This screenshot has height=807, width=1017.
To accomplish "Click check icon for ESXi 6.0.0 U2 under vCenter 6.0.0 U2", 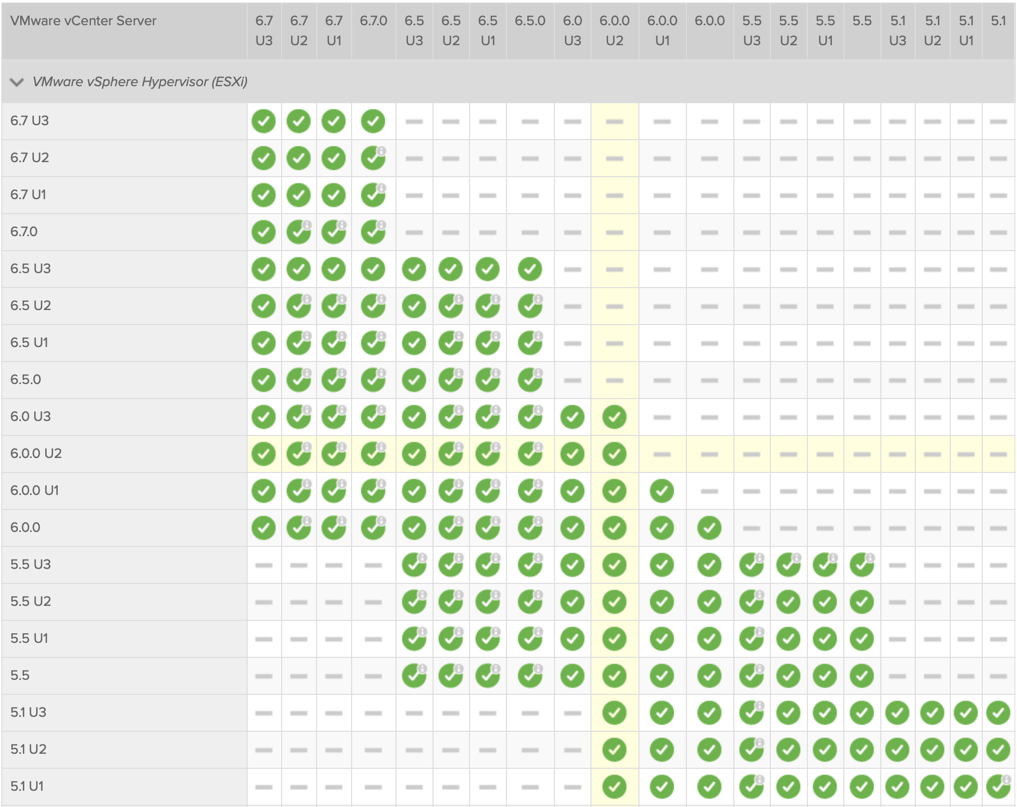I will click(614, 454).
